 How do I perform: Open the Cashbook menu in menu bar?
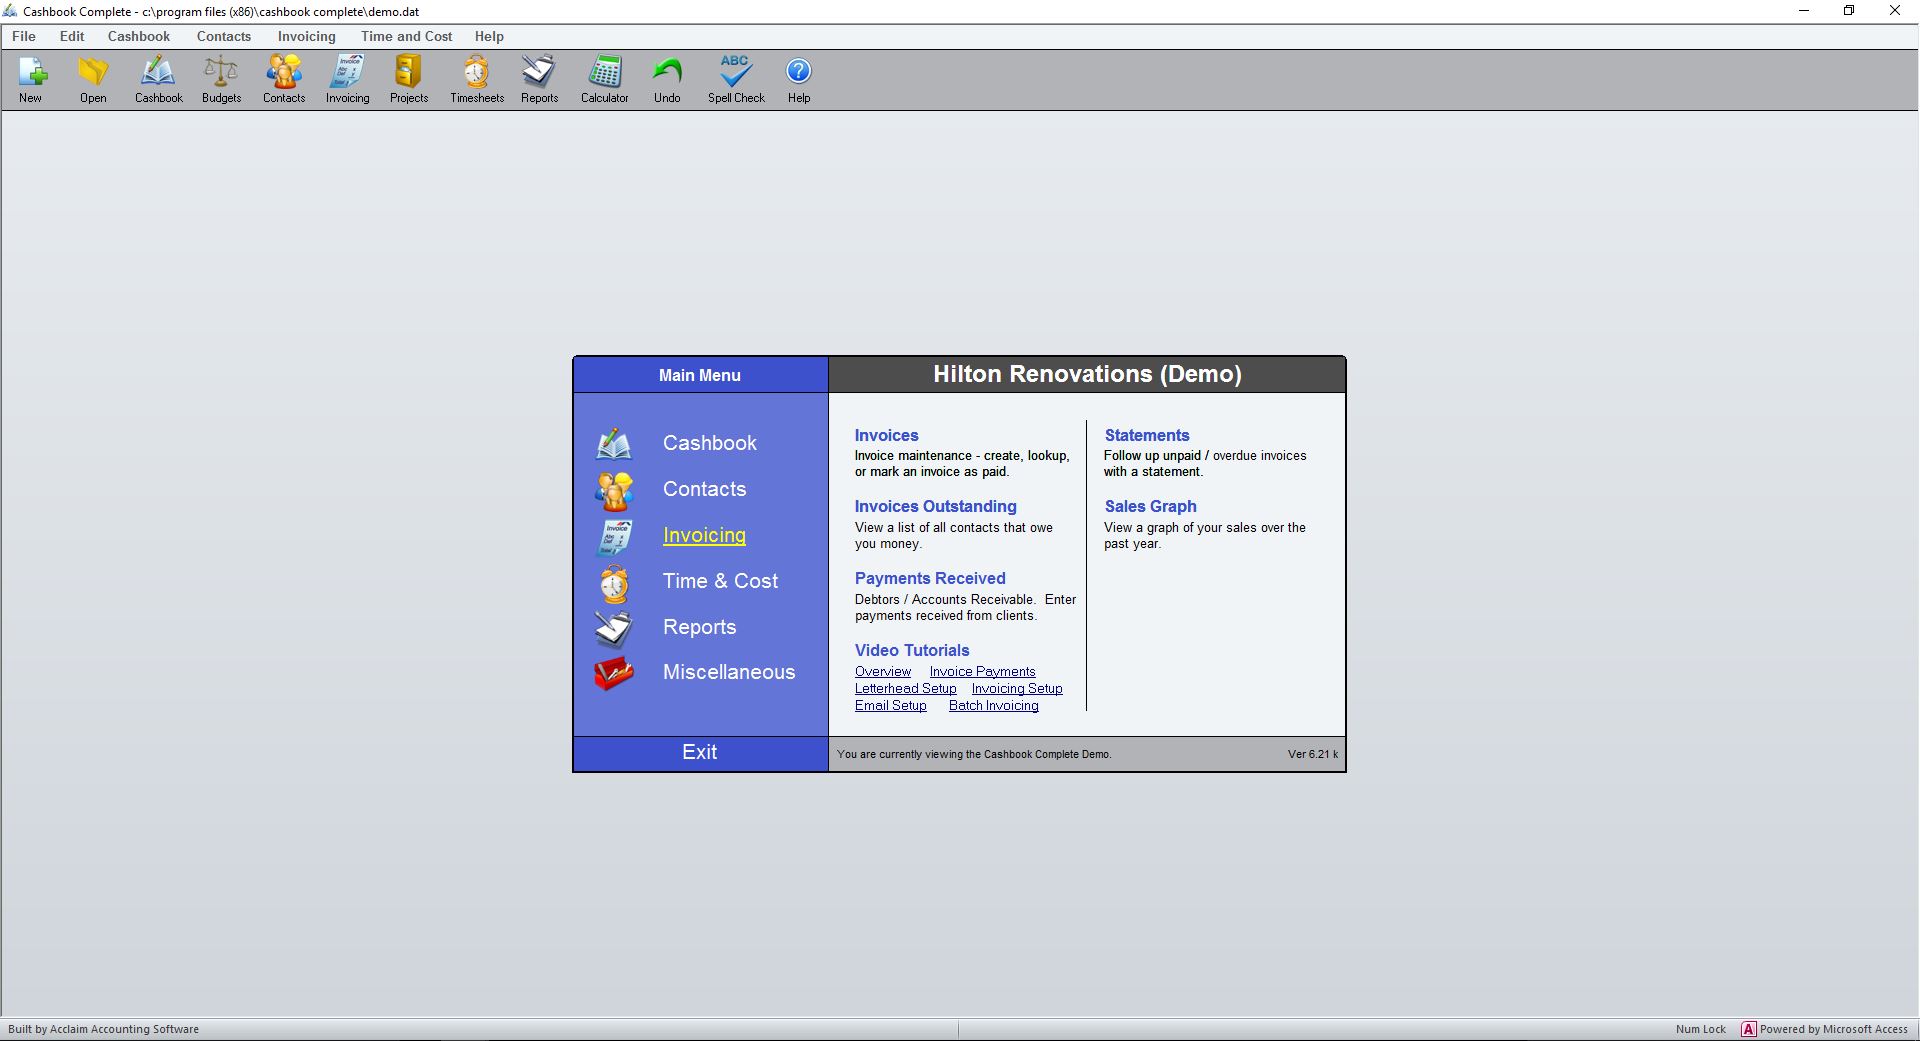(139, 36)
